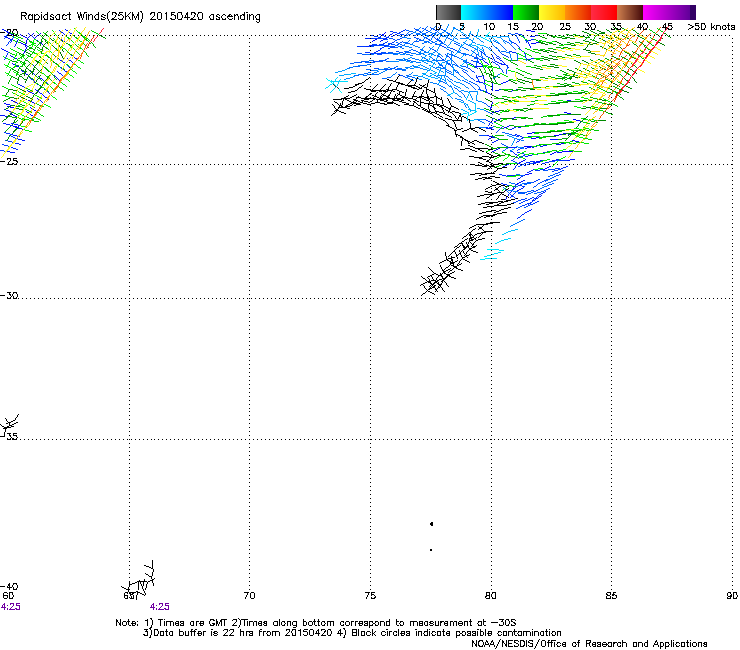The height and width of the screenshot is (650, 740).
Task: Click the orange 25-30 knots color segment
Action: [578, 12]
